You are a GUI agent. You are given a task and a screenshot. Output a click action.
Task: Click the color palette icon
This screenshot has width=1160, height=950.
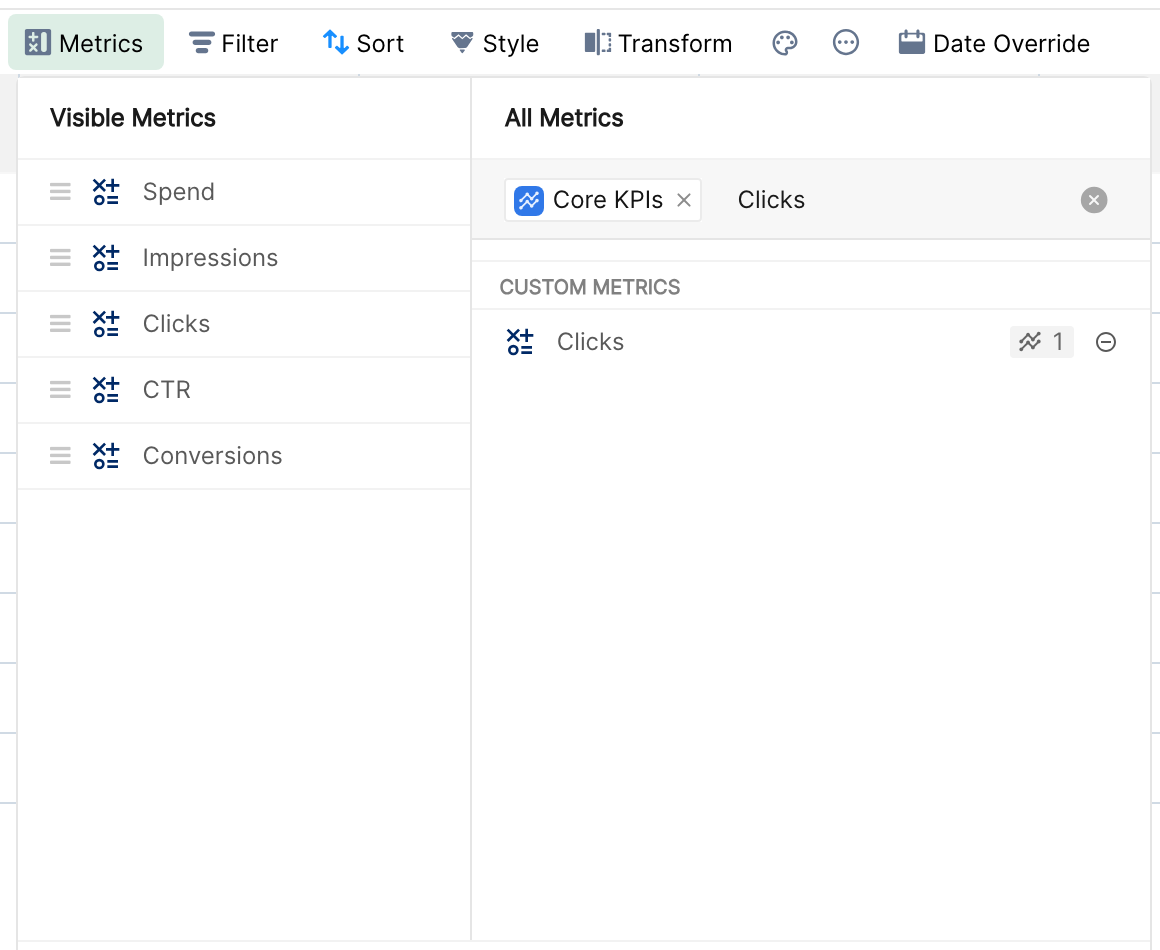coord(785,43)
